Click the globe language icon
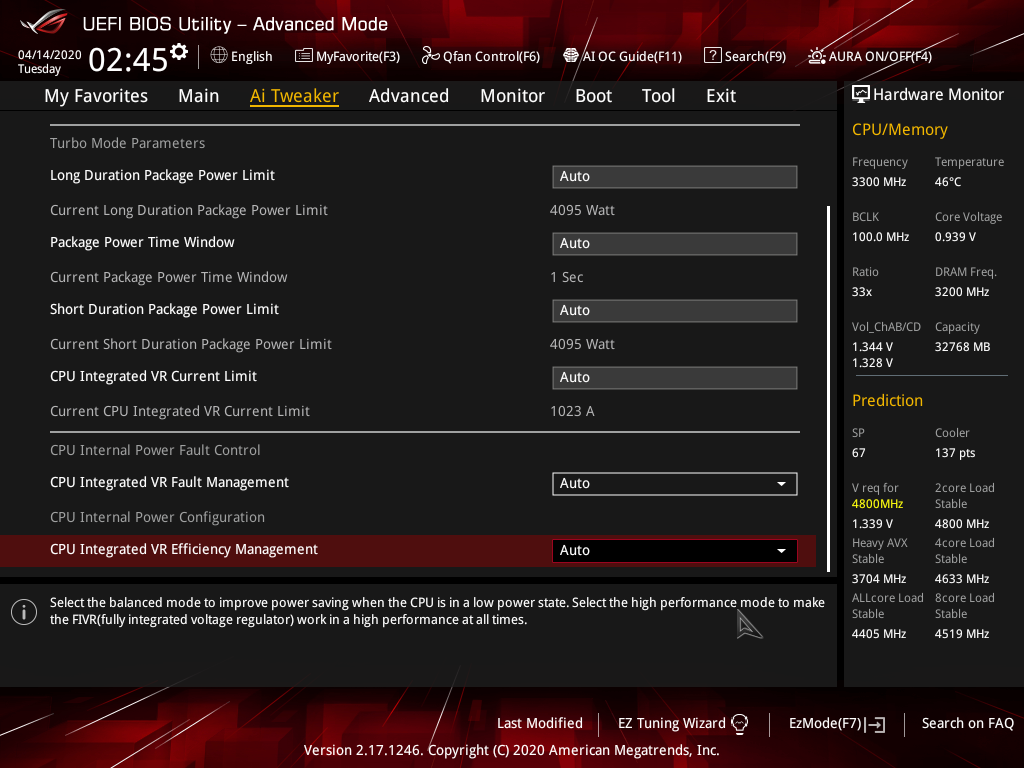 [219, 56]
